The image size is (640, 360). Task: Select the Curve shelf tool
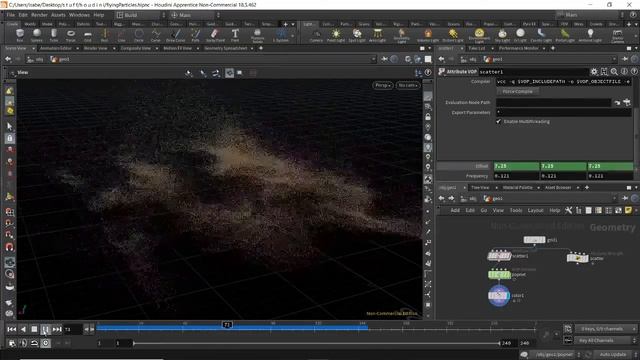[x=156, y=35]
